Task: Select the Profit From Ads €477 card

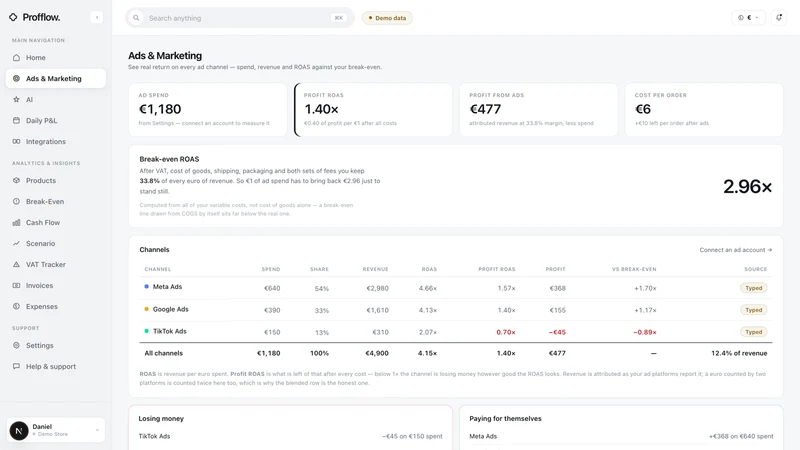Action: tap(538, 110)
